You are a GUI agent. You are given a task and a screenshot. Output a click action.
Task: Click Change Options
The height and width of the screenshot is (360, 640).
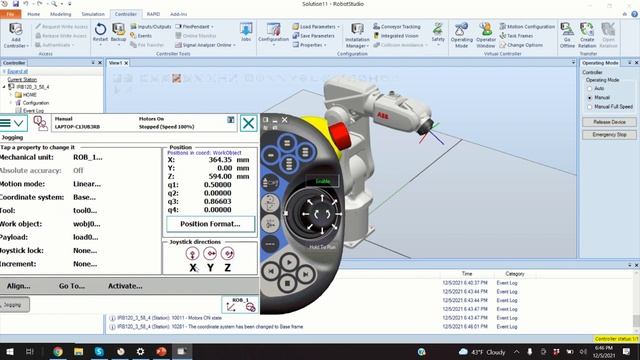tap(521, 45)
